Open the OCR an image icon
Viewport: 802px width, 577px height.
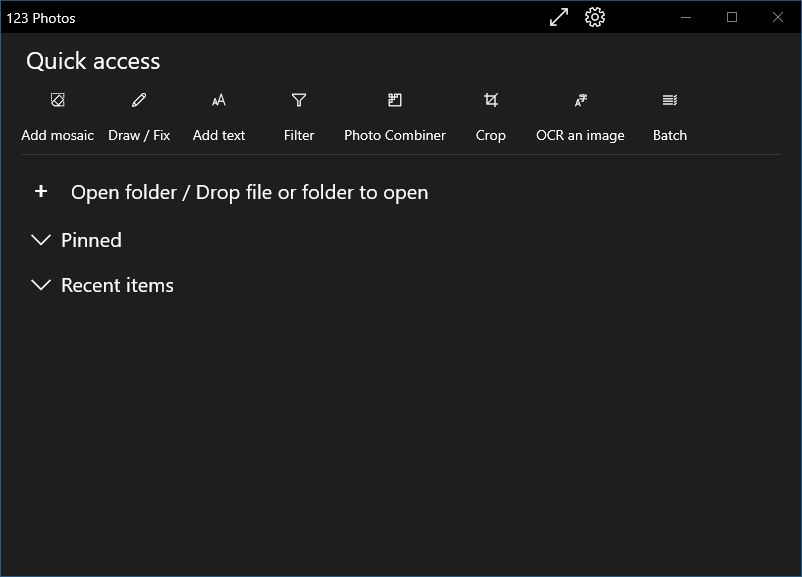coord(581,100)
